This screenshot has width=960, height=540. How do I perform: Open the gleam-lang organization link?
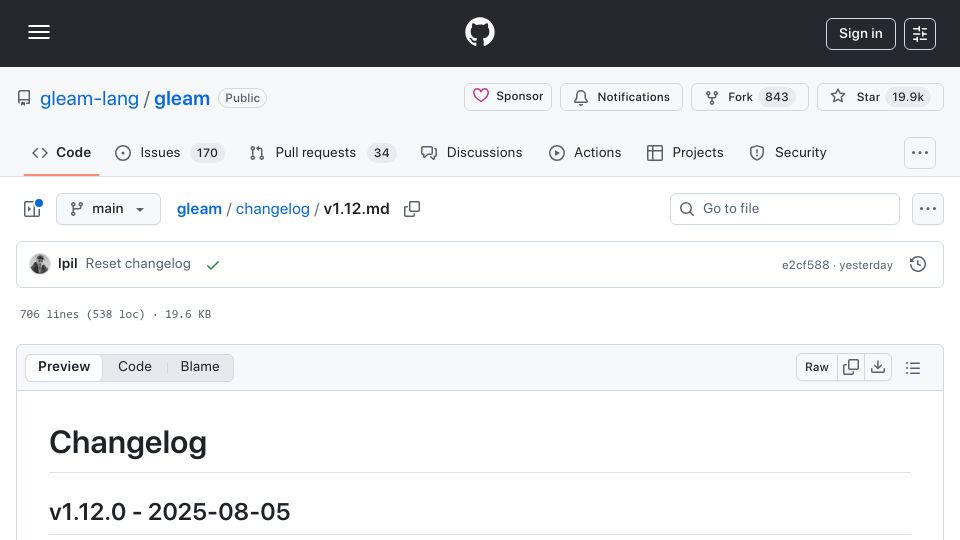pyautogui.click(x=89, y=99)
